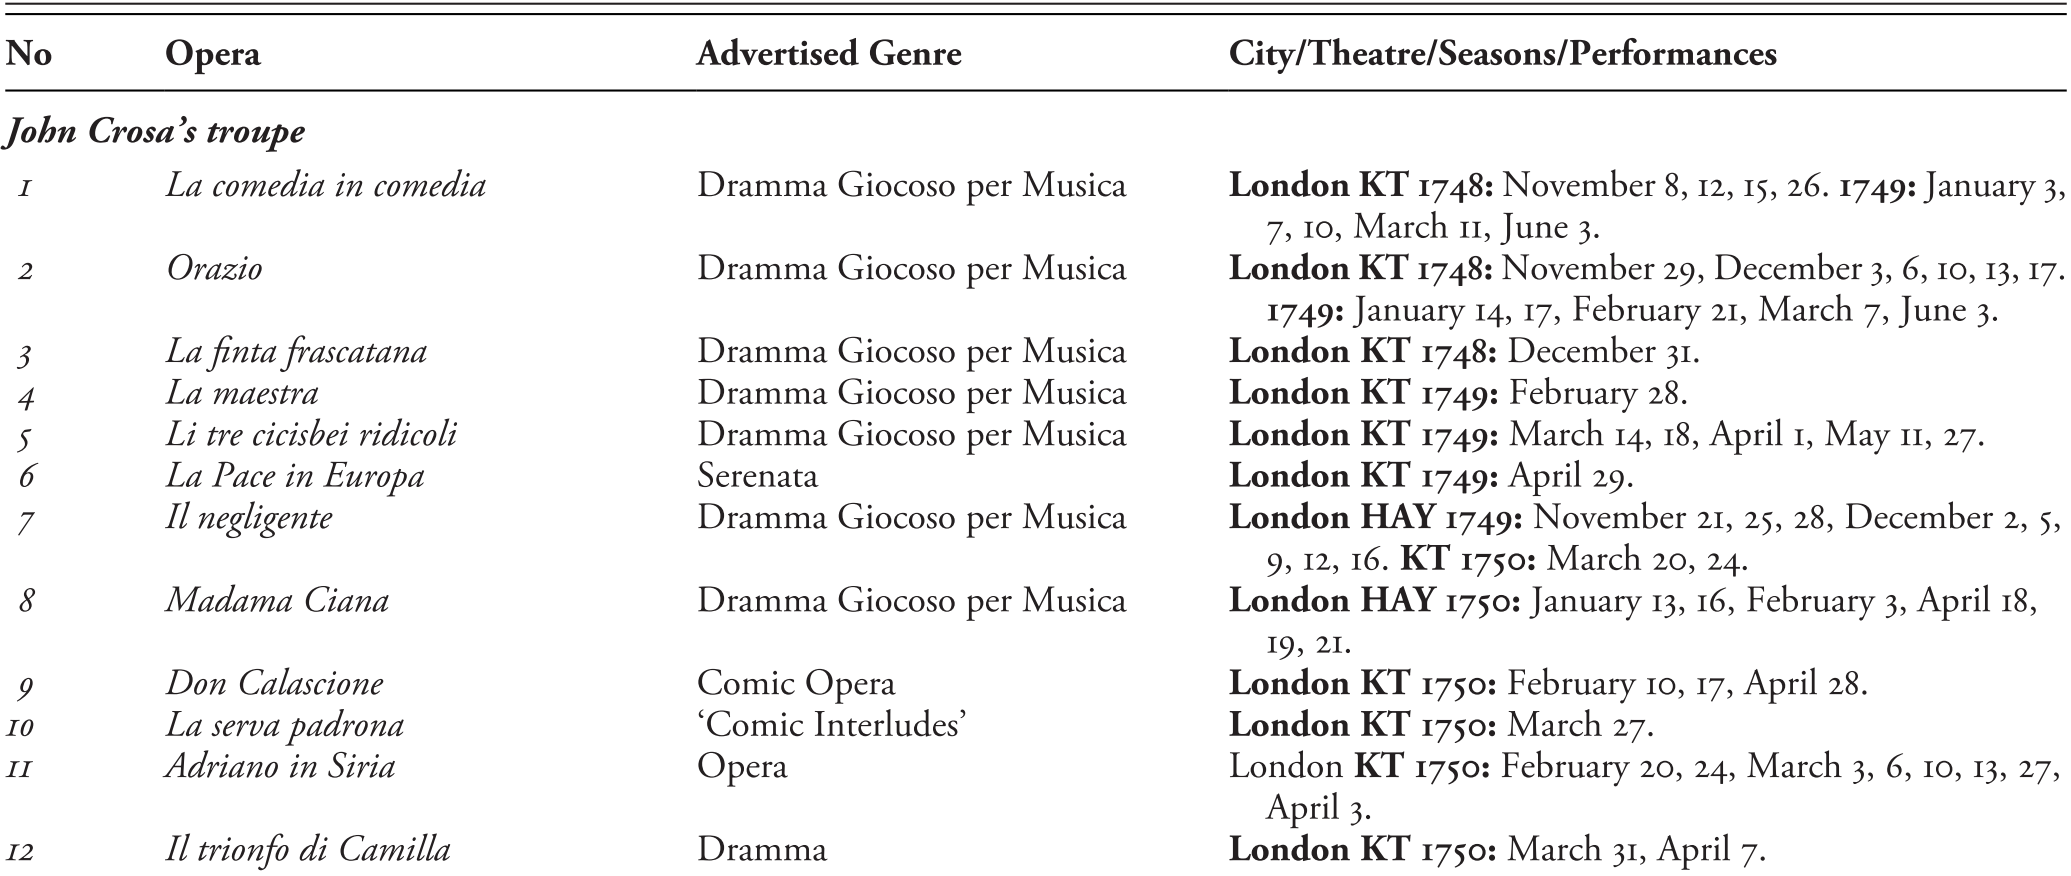
Task: Click the "City/Theatre/Seasons/Performances" column header
Action: [x=1502, y=54]
